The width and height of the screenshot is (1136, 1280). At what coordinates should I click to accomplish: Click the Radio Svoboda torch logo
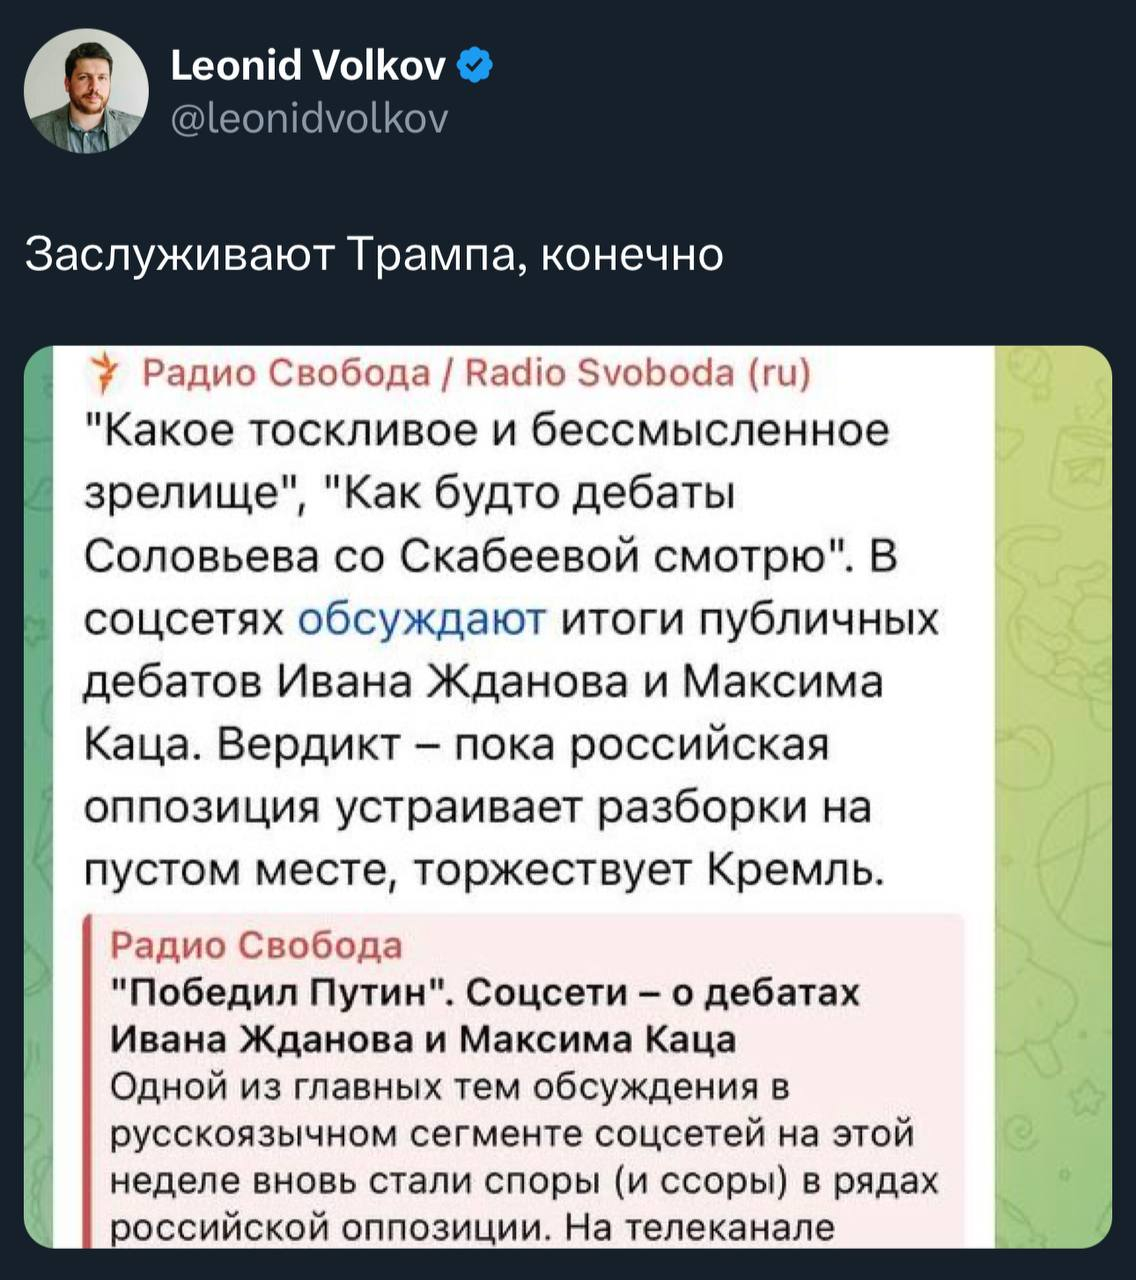[x=103, y=376]
